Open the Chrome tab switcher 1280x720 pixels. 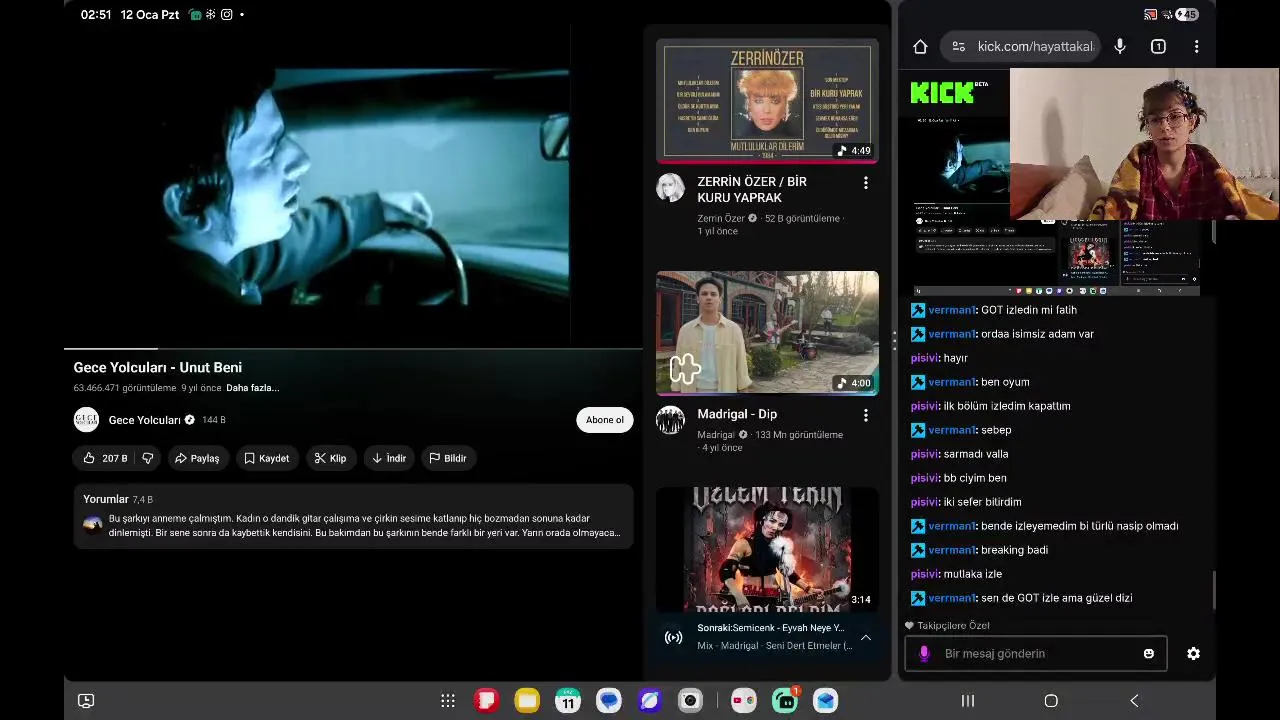[x=1158, y=46]
